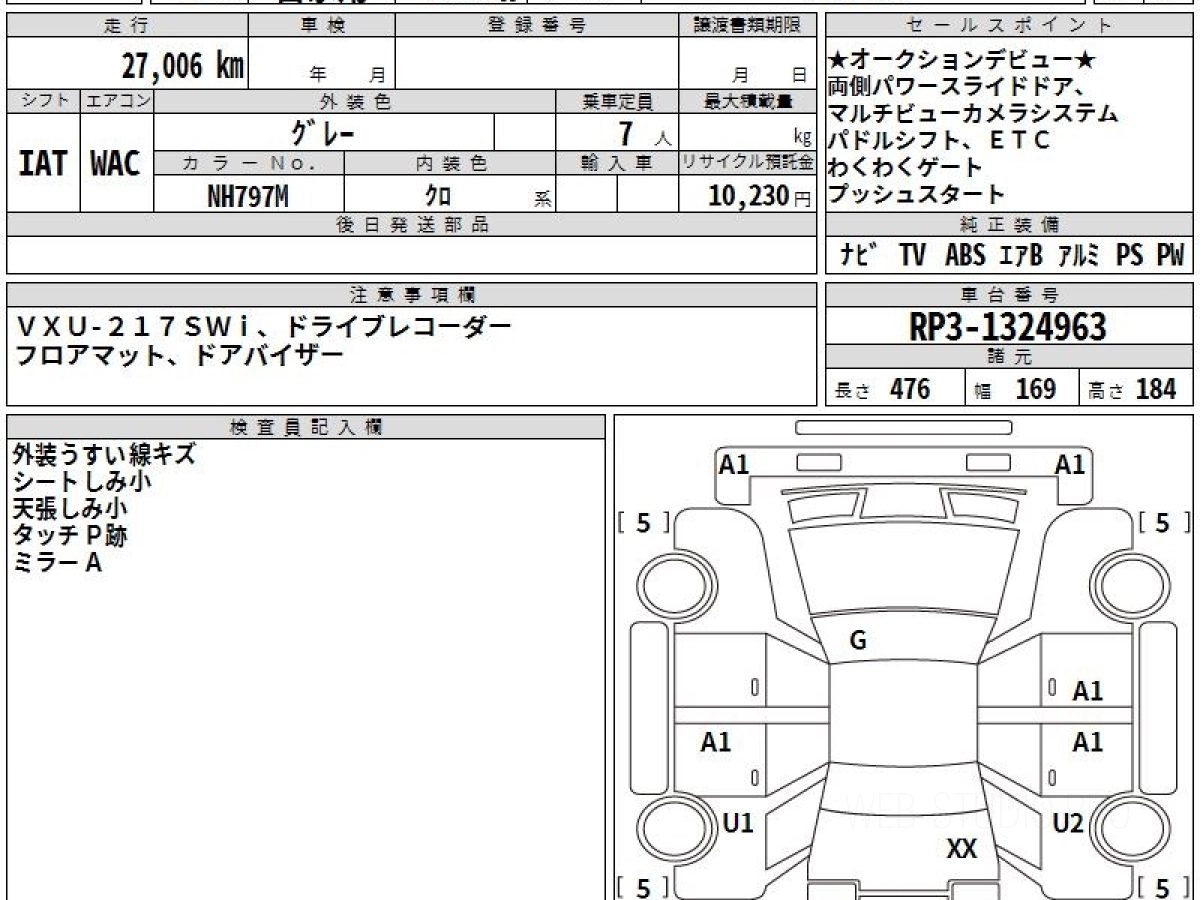Image resolution: width=1200 pixels, height=900 pixels.
Task: Click the width value 169
Action: pos(1035,389)
